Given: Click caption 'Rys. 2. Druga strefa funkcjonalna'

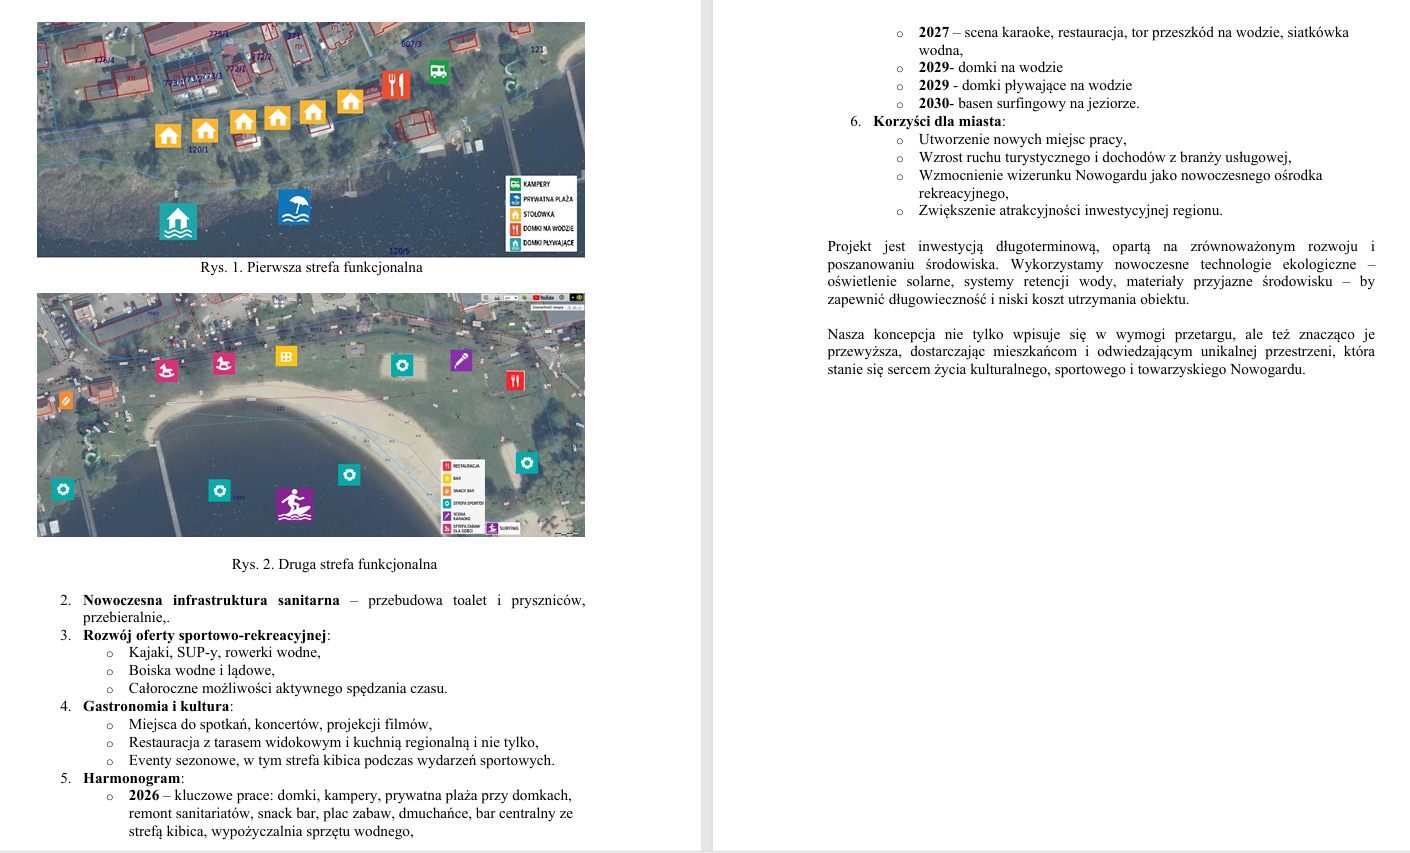Looking at the screenshot, I should [334, 564].
